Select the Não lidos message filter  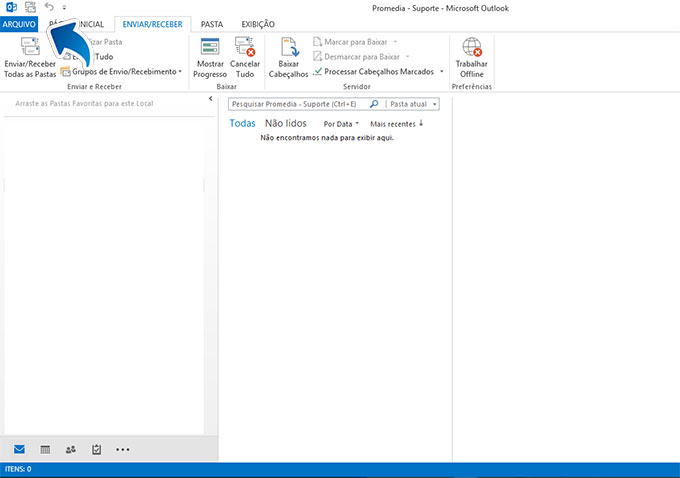[x=286, y=124]
